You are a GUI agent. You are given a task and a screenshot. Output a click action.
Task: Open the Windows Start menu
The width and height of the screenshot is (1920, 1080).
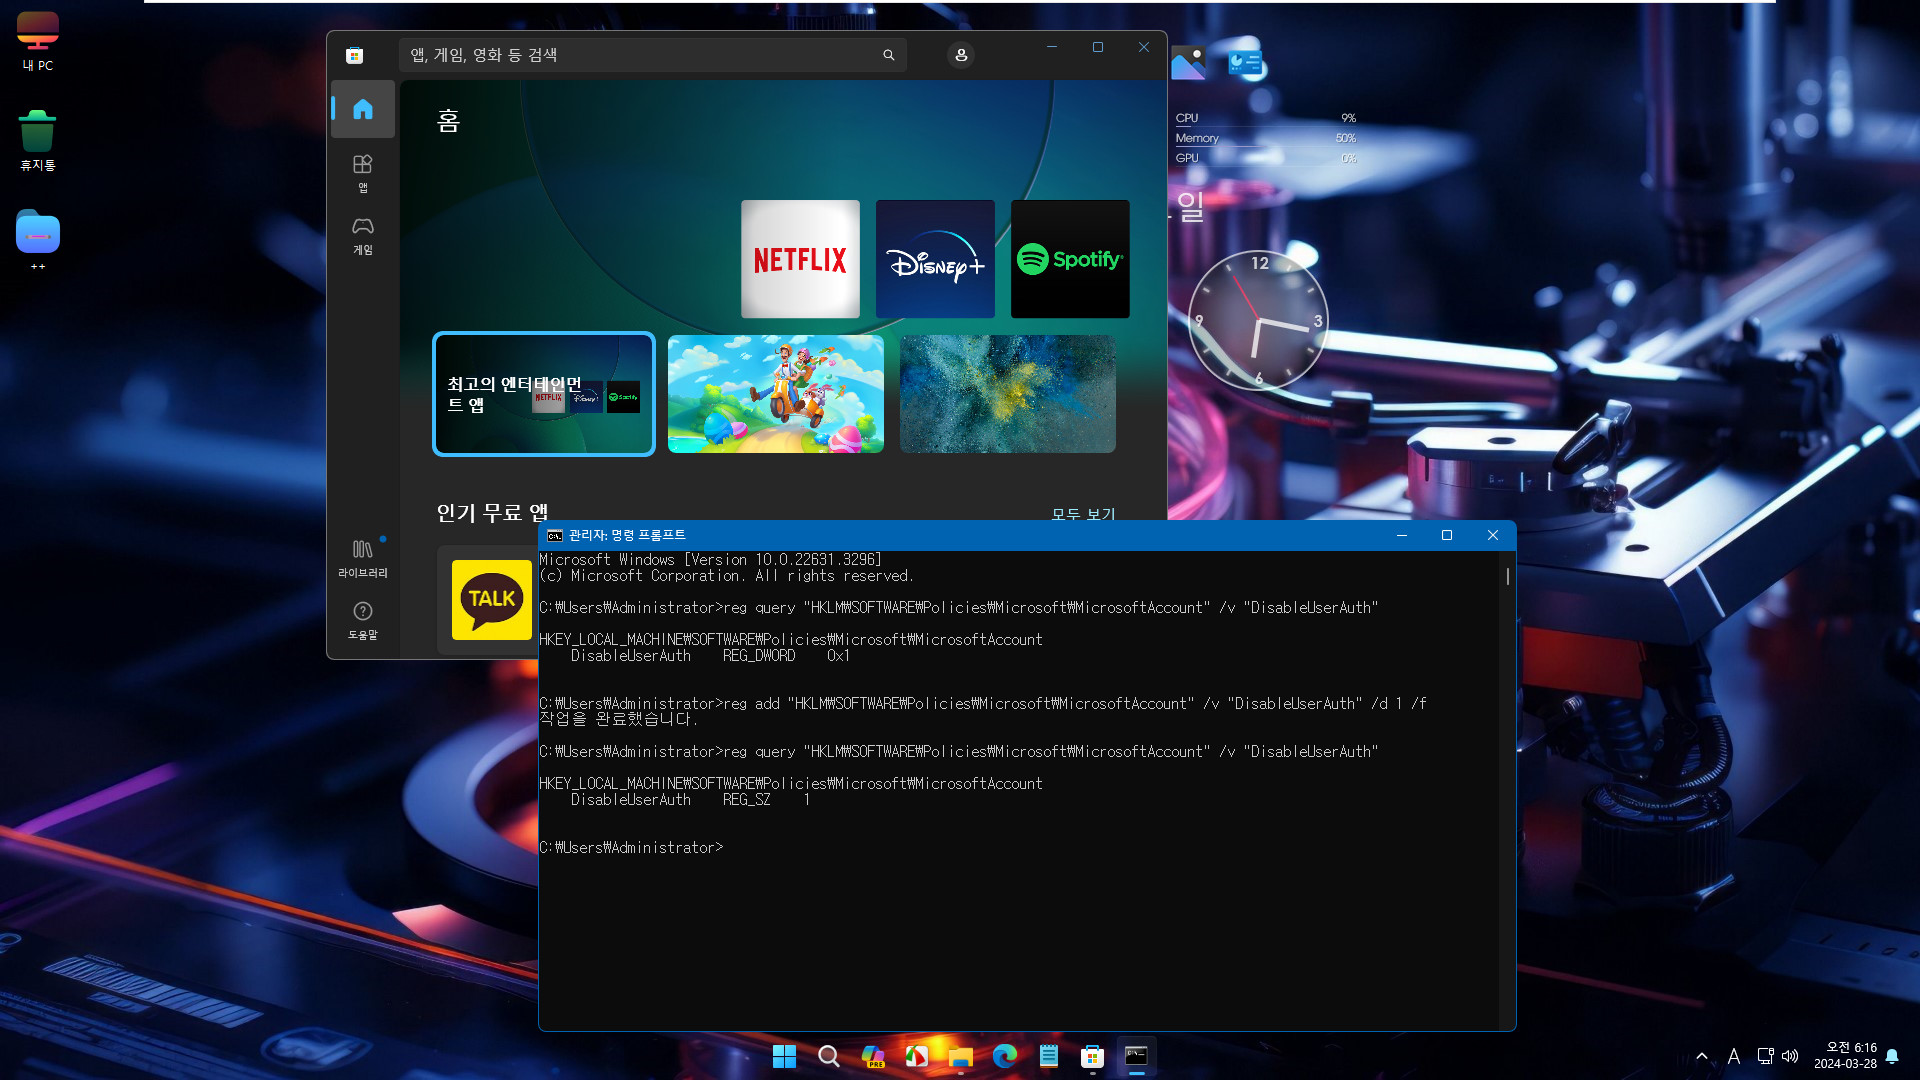coord(785,1056)
